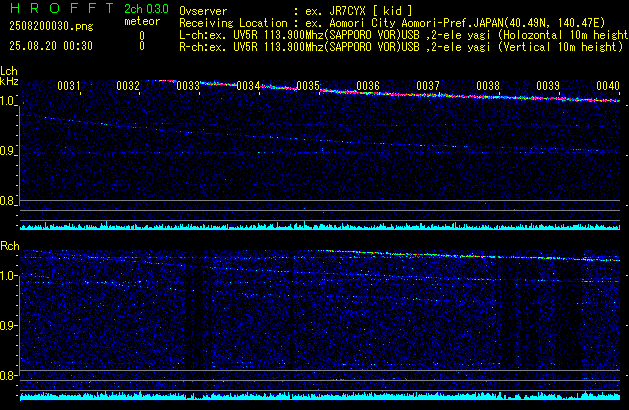Click time marker 0035
The height and width of the screenshot is (410, 629).
click(308, 86)
